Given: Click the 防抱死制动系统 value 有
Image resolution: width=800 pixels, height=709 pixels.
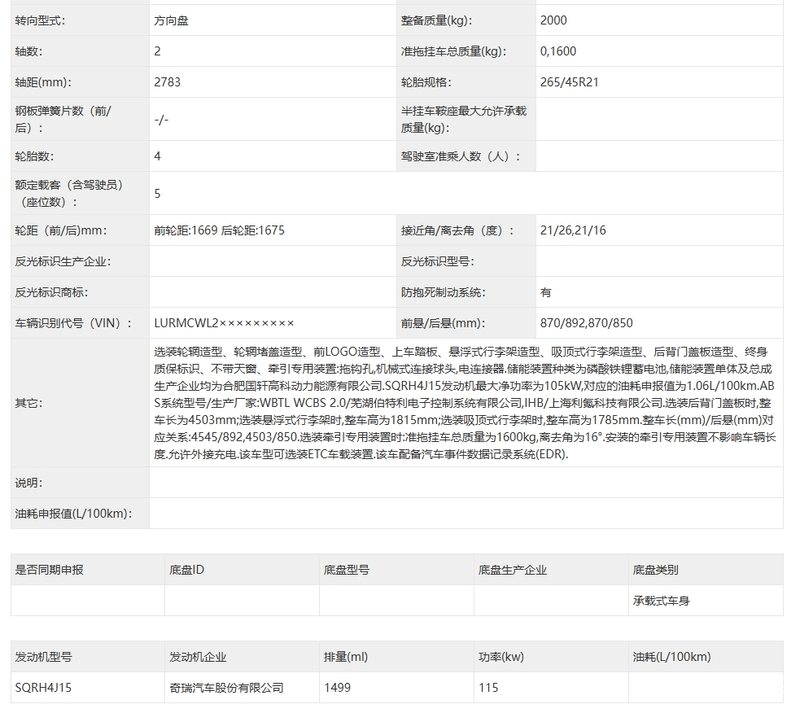Looking at the screenshot, I should [546, 292].
